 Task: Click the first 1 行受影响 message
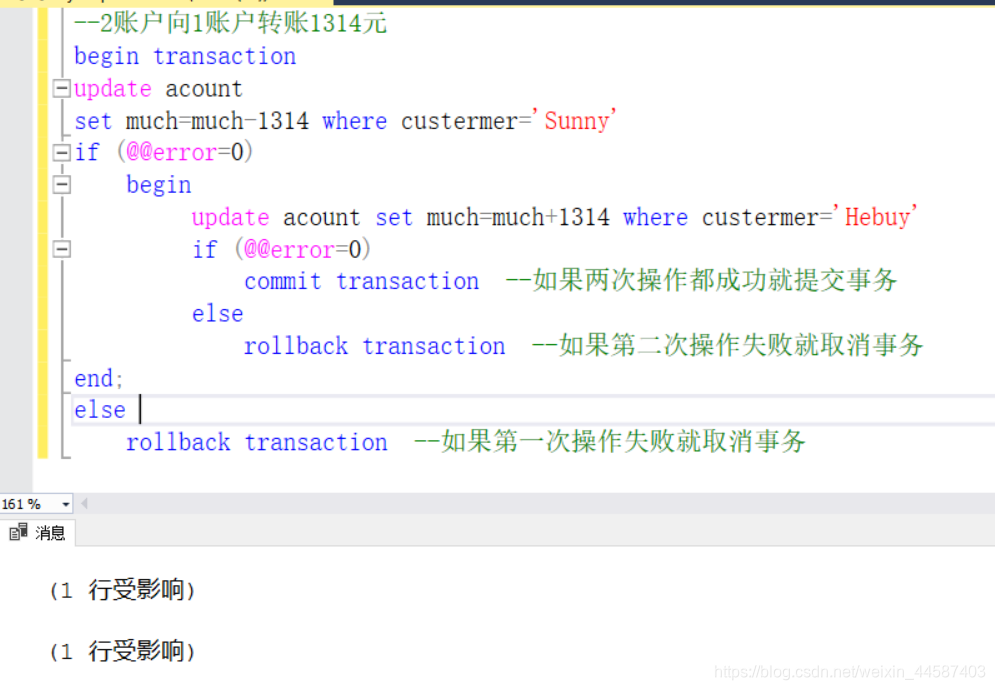point(122,590)
